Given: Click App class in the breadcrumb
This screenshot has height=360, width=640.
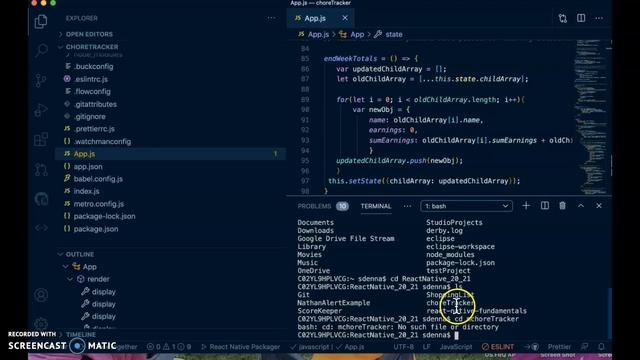Looking at the screenshot, I should tap(357, 34).
